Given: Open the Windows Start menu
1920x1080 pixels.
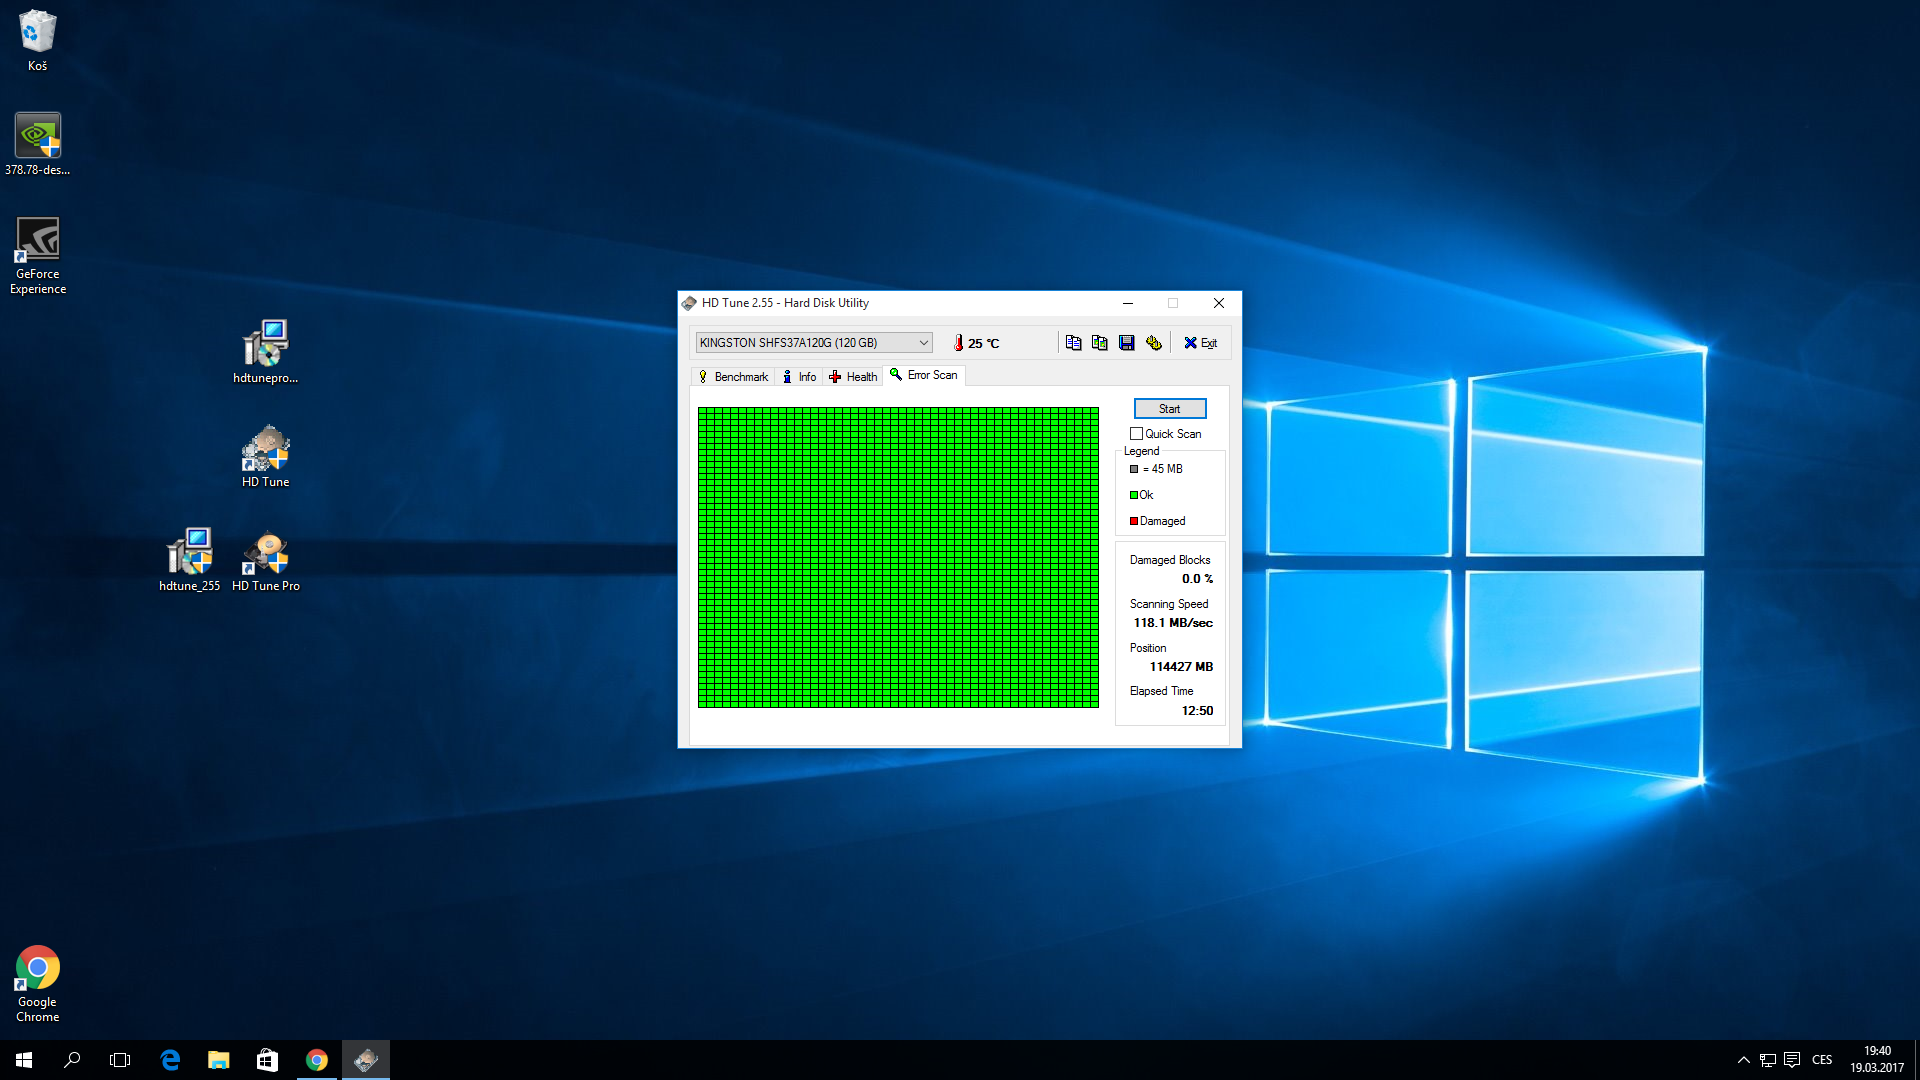Looking at the screenshot, I should coord(24,1060).
